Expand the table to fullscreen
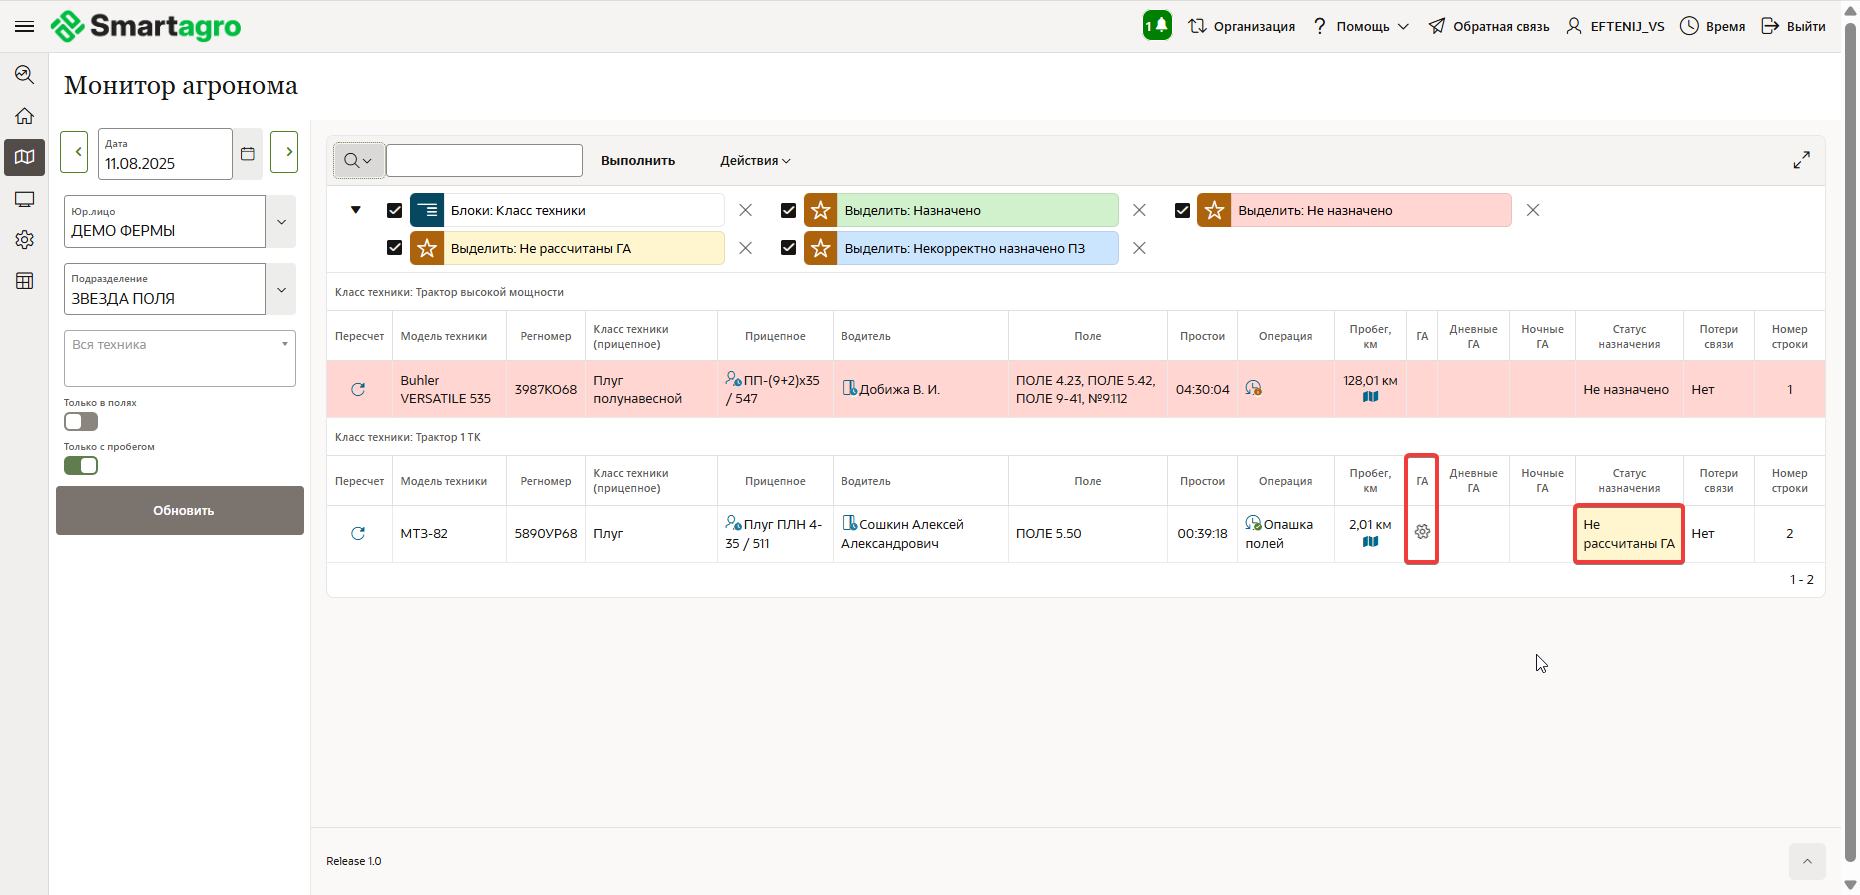This screenshot has height=895, width=1860. coord(1801,160)
